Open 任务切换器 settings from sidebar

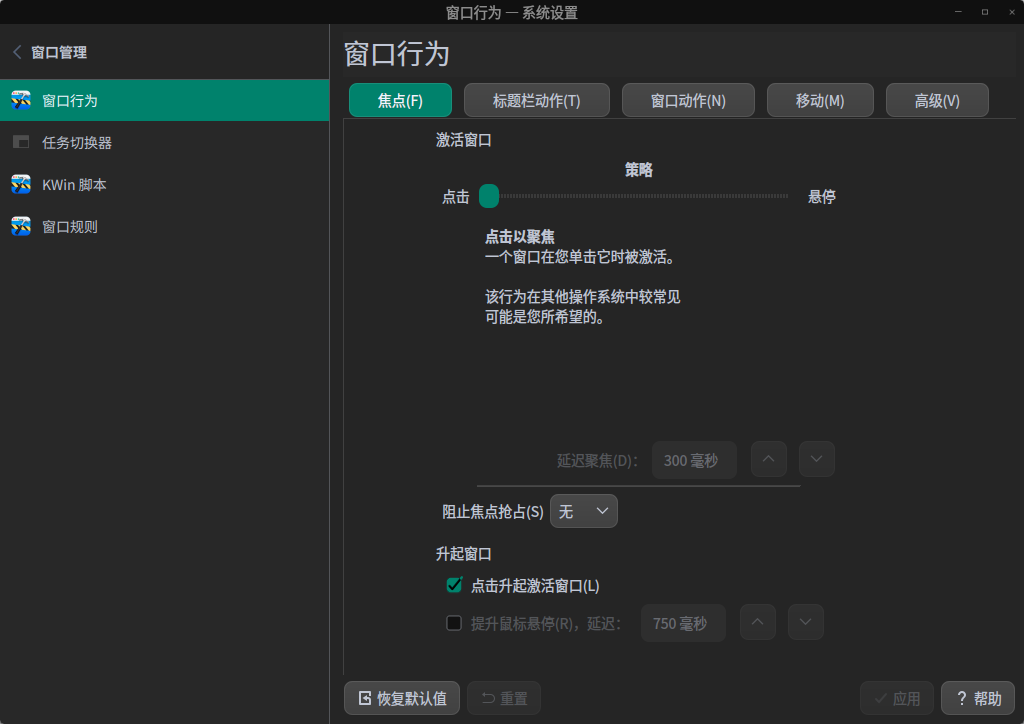click(80, 141)
